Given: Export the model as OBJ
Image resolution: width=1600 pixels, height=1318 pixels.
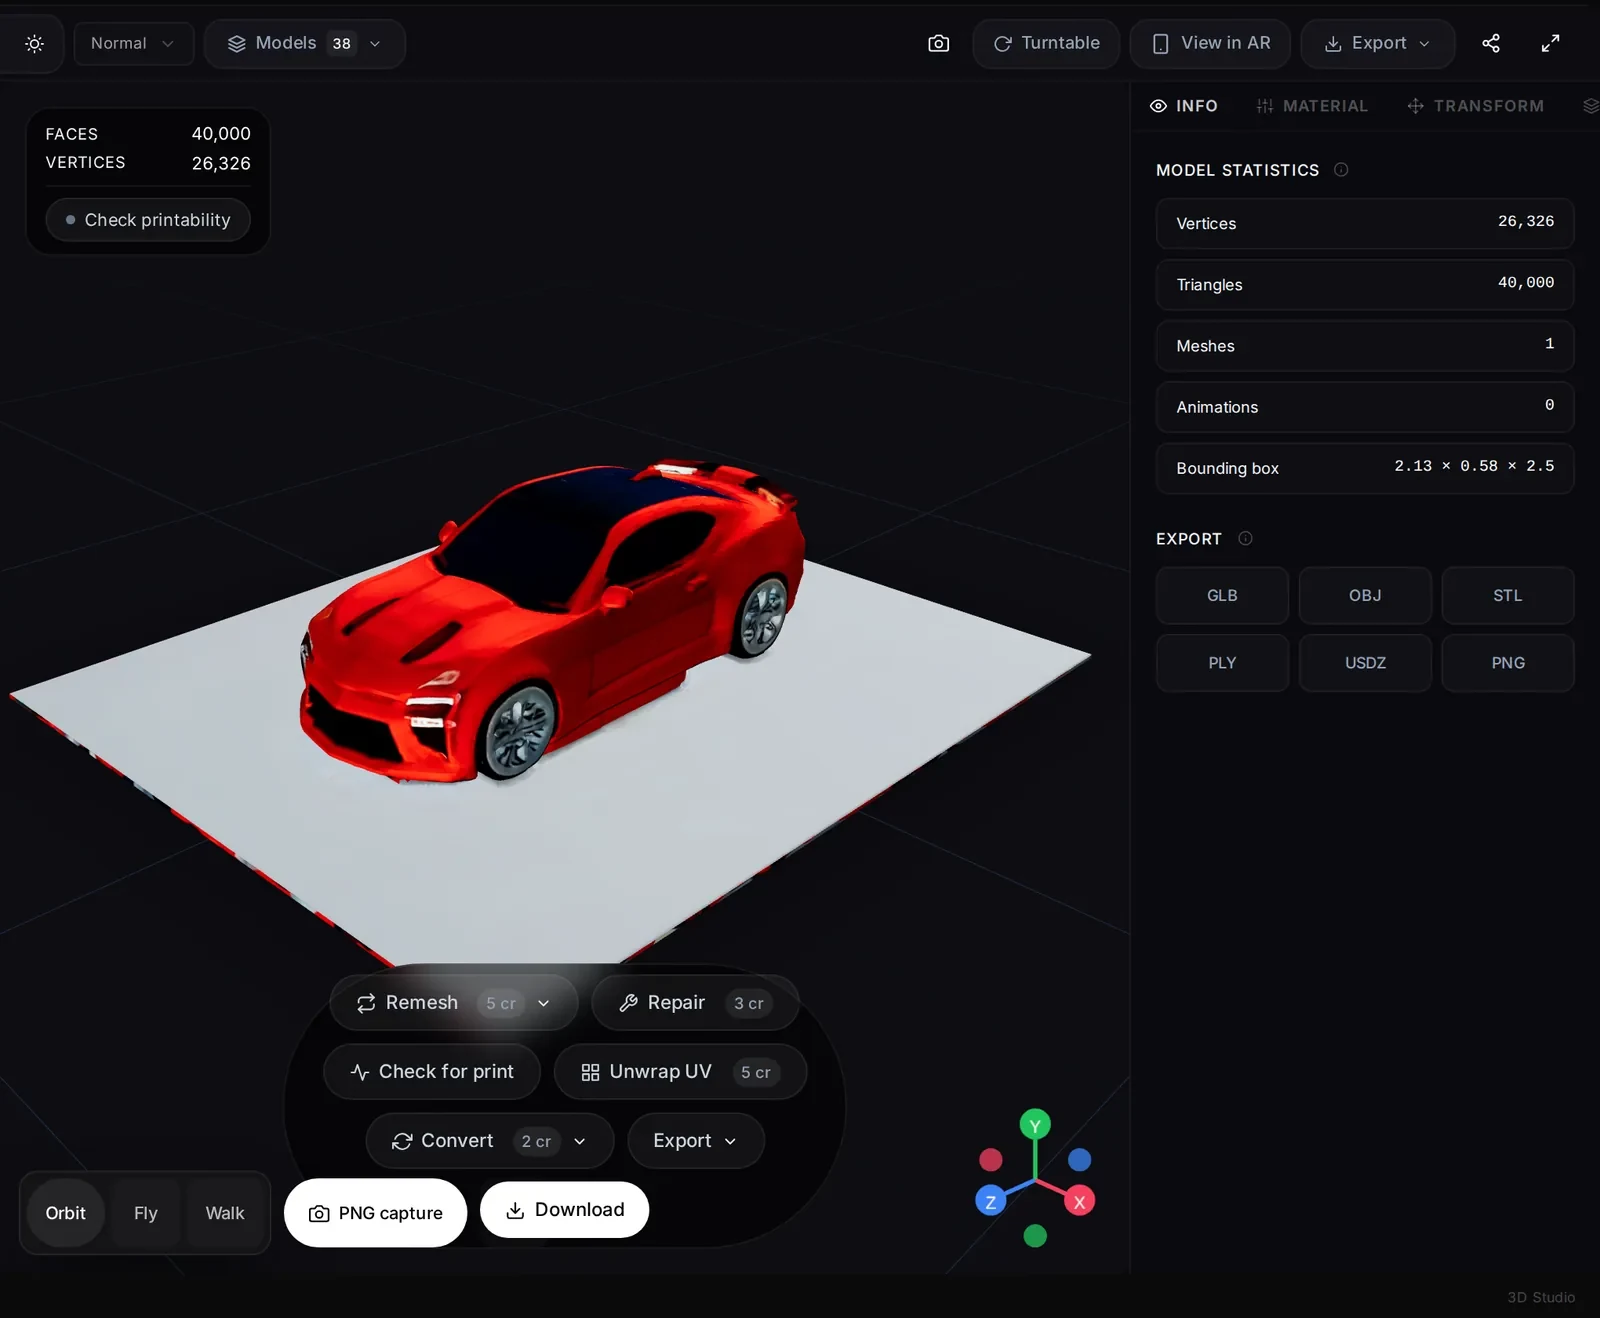Looking at the screenshot, I should pyautogui.click(x=1365, y=596).
